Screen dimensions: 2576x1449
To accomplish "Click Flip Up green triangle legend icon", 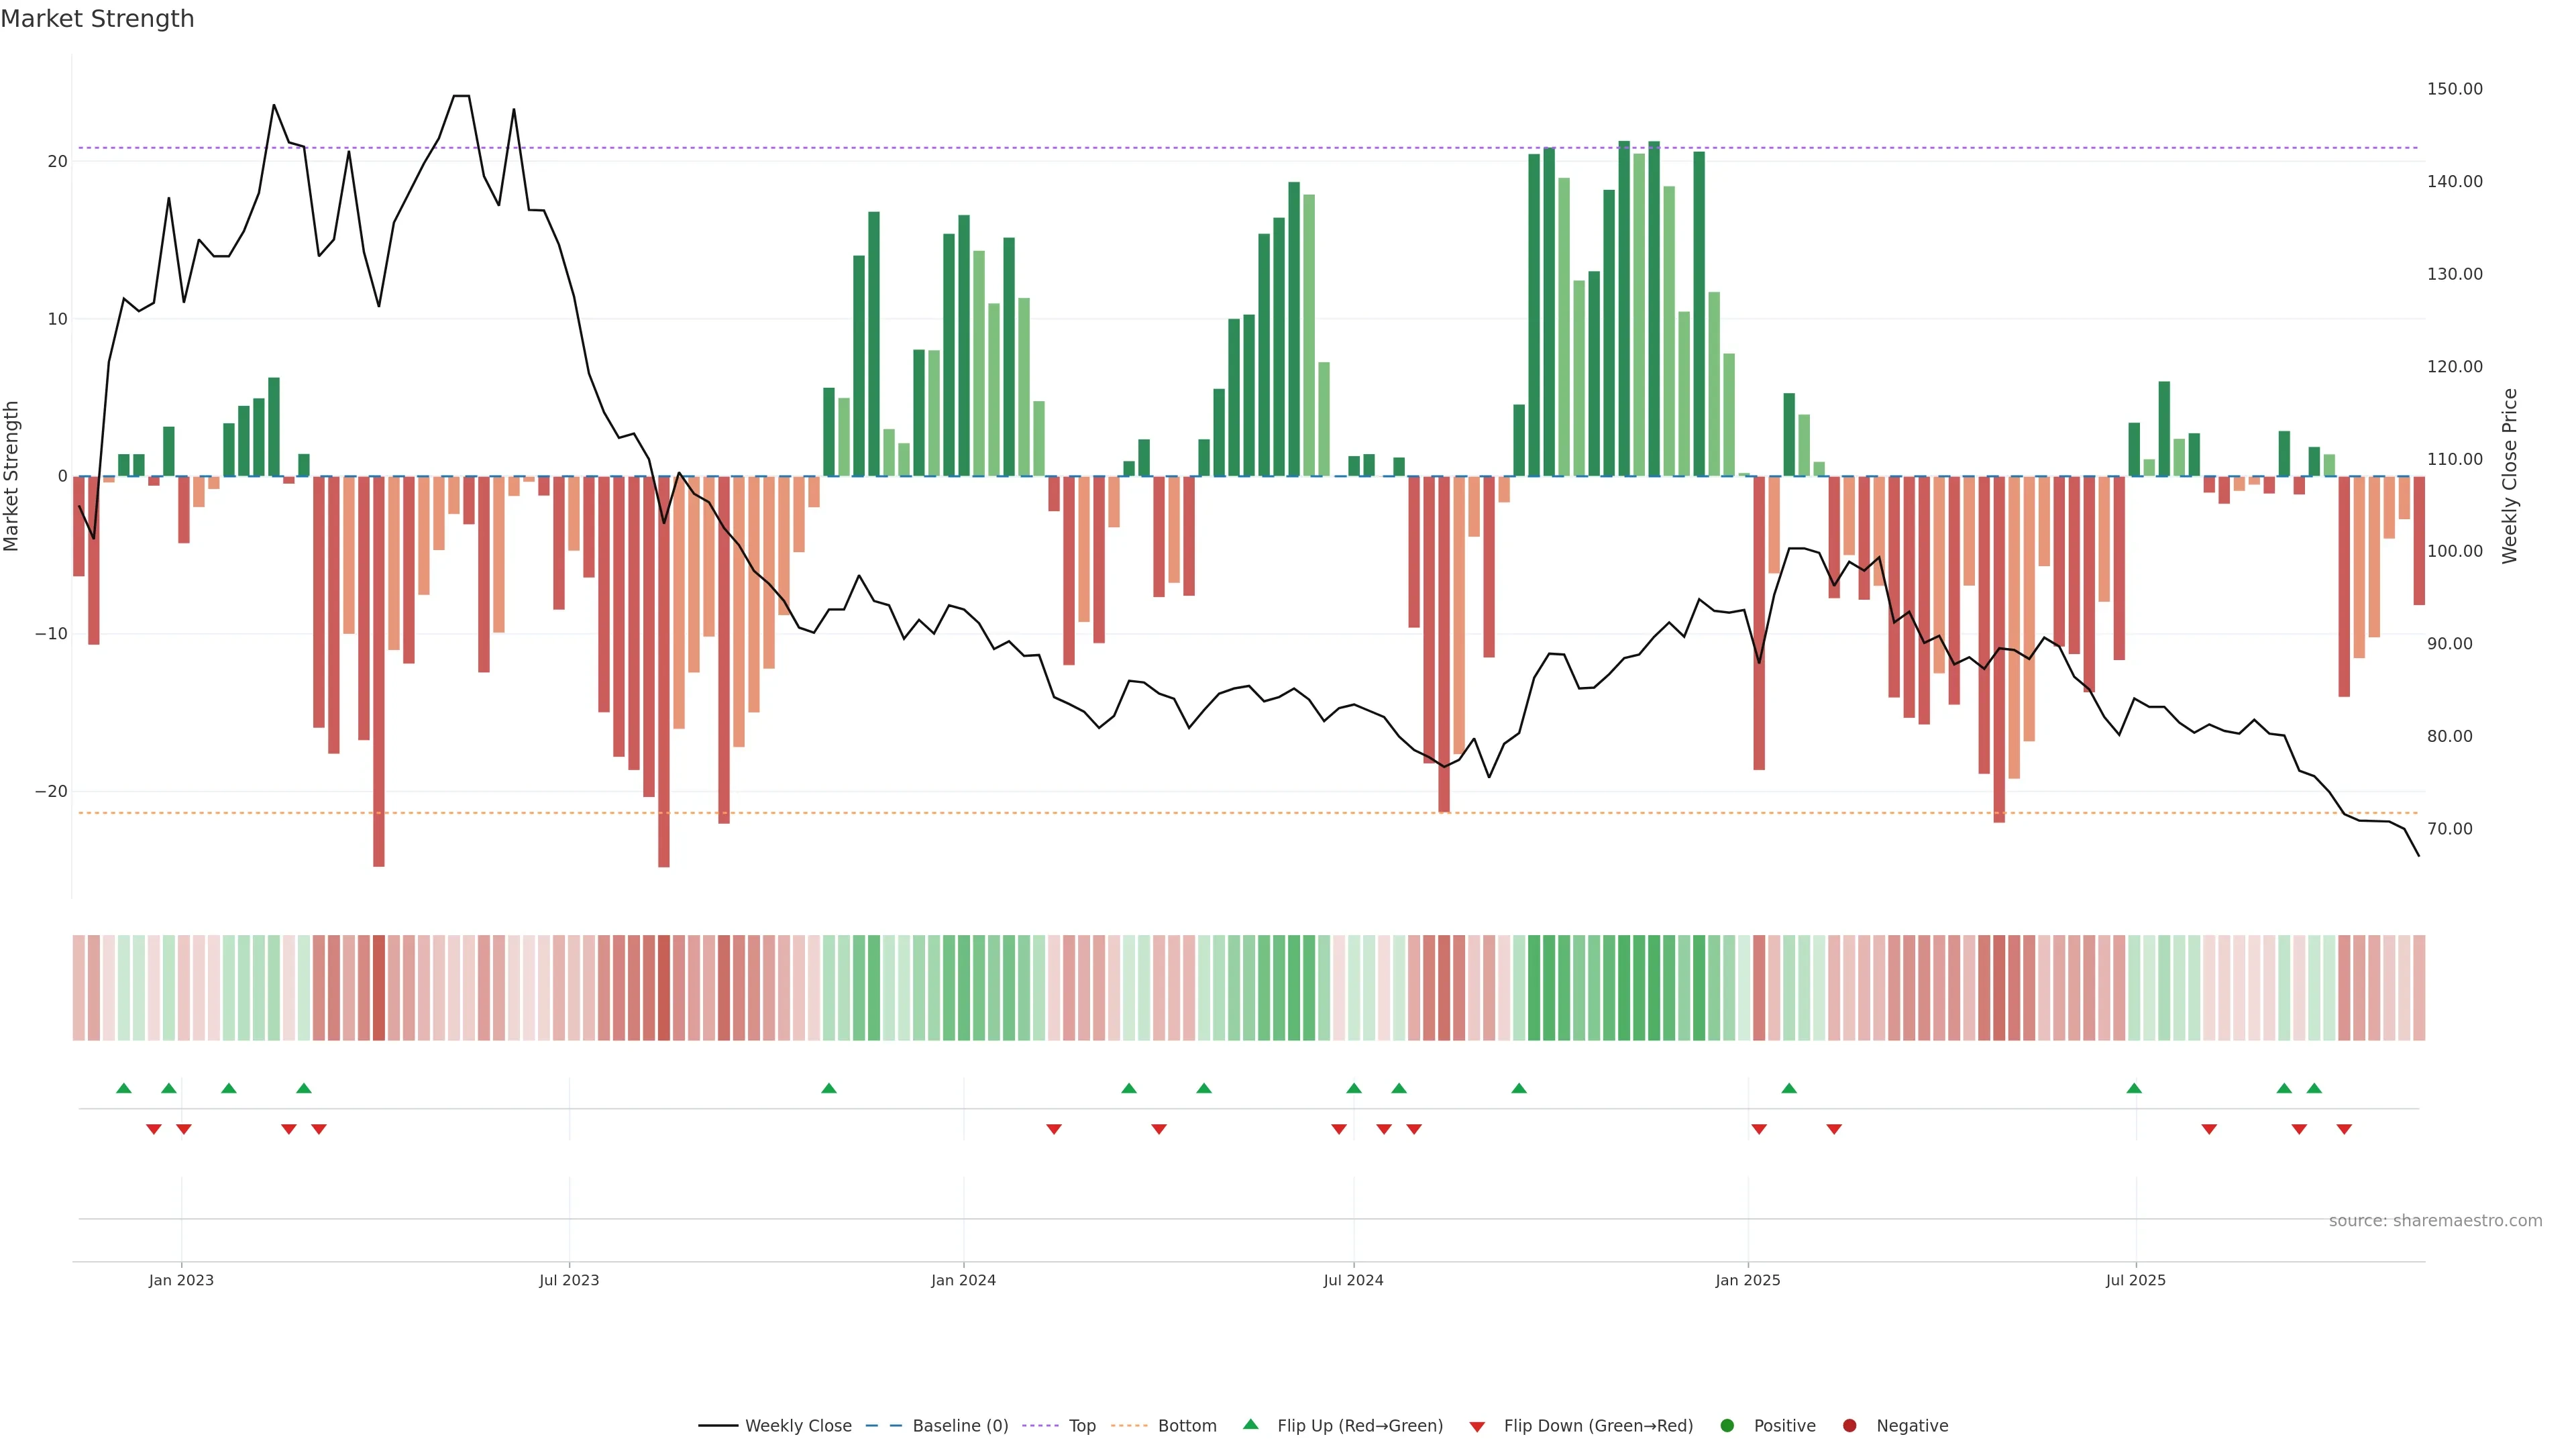I will (1250, 1424).
